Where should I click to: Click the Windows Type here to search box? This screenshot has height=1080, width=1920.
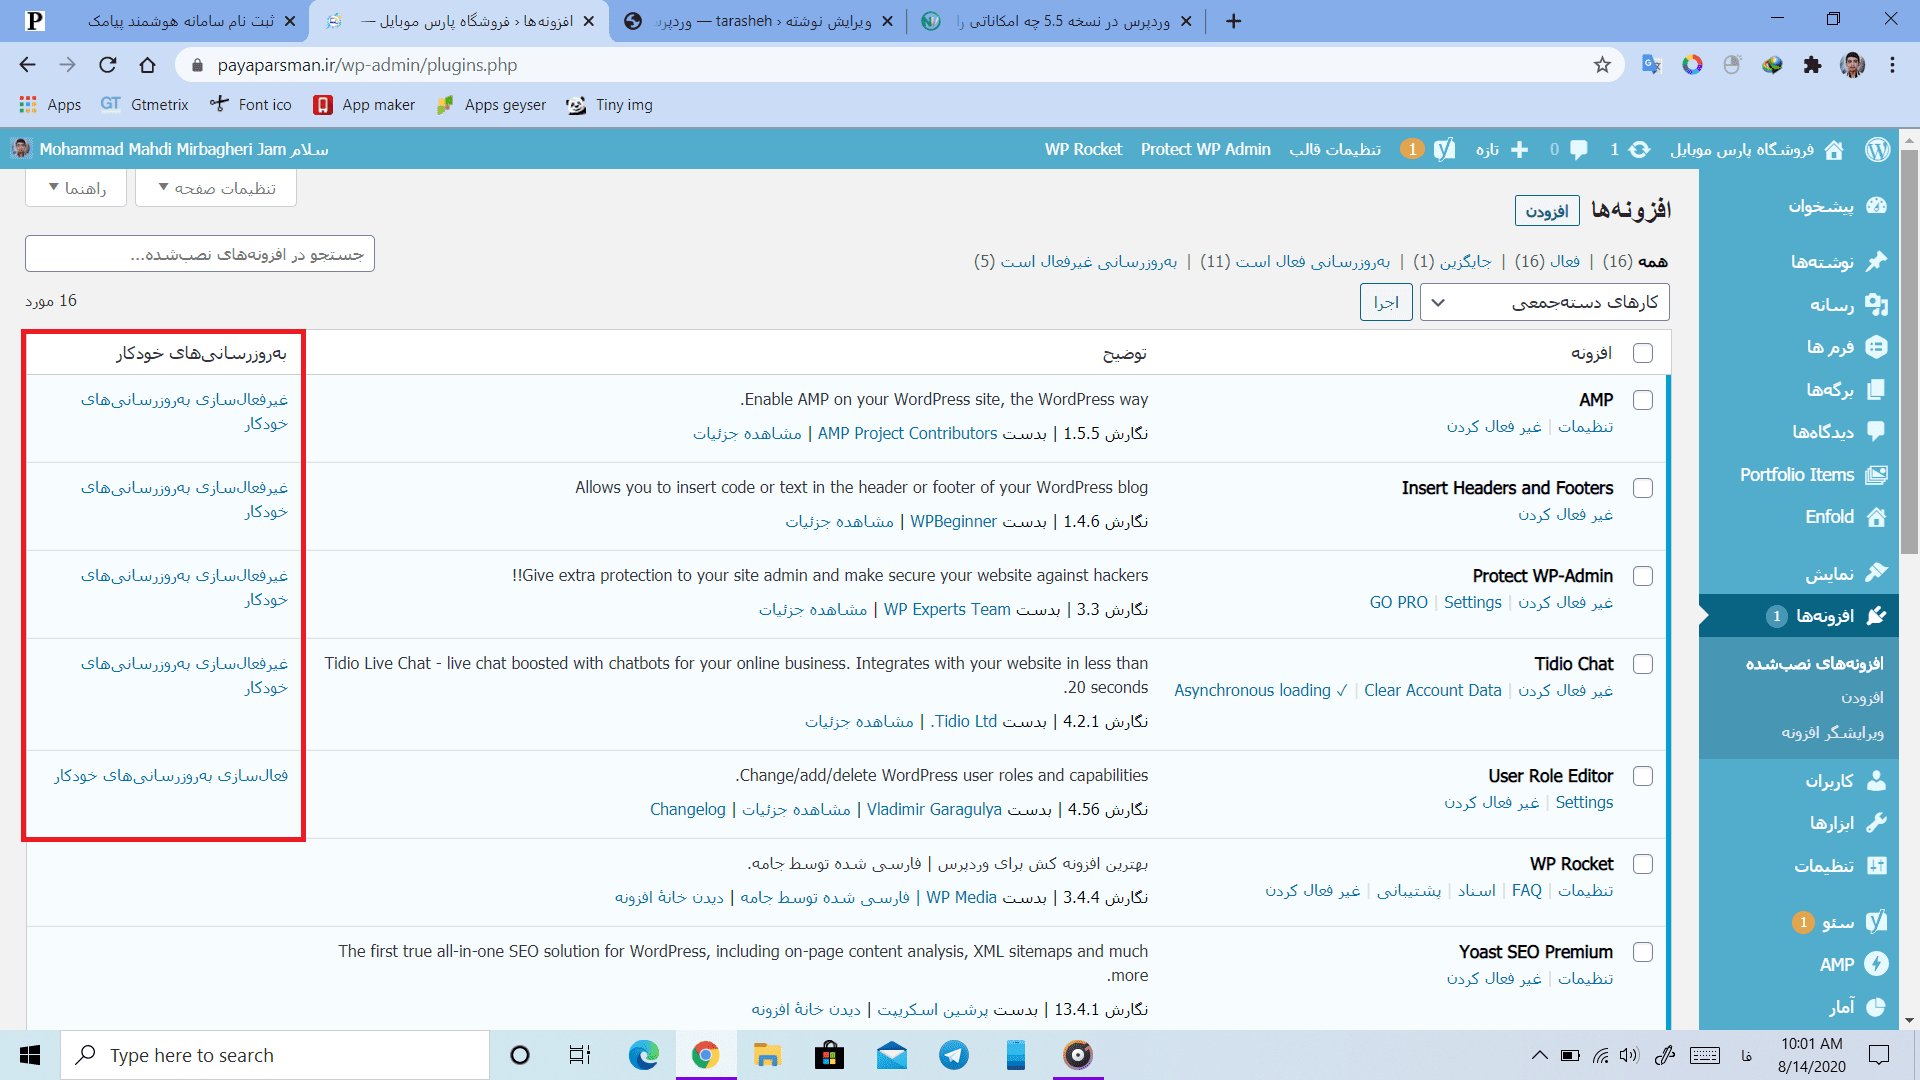(x=275, y=1055)
